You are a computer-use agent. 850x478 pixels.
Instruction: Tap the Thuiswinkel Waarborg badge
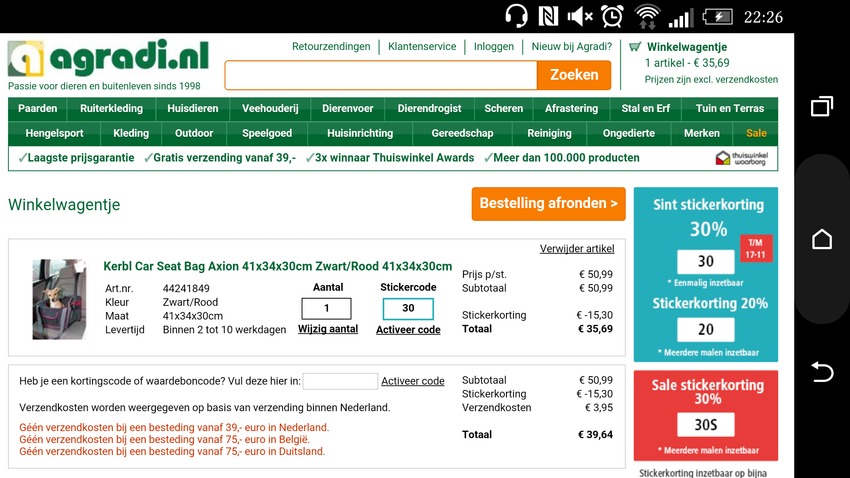click(x=744, y=158)
